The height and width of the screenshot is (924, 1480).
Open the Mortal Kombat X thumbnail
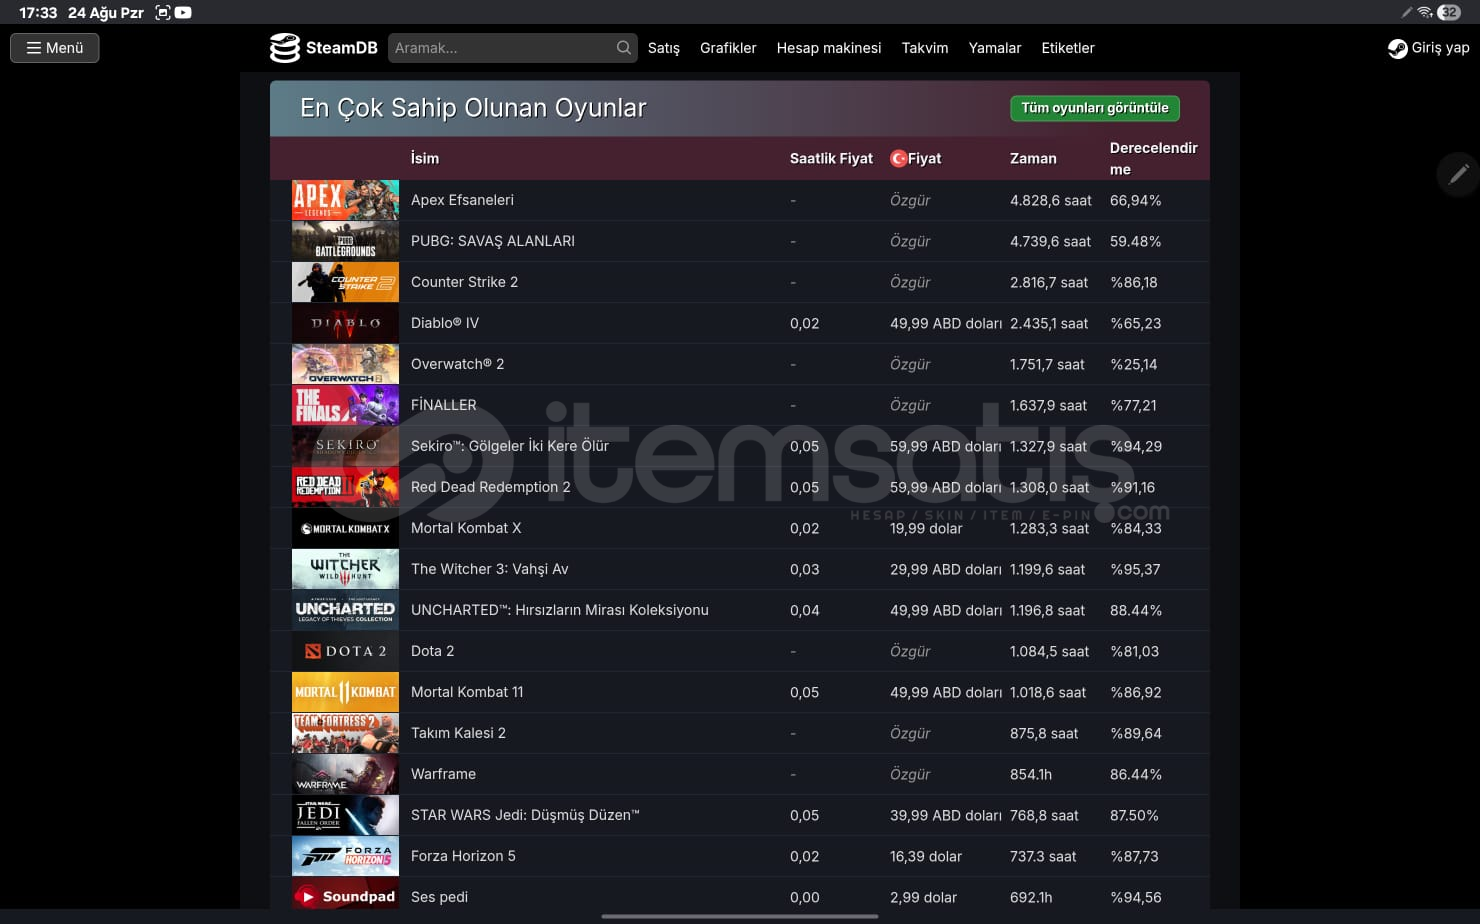click(345, 528)
